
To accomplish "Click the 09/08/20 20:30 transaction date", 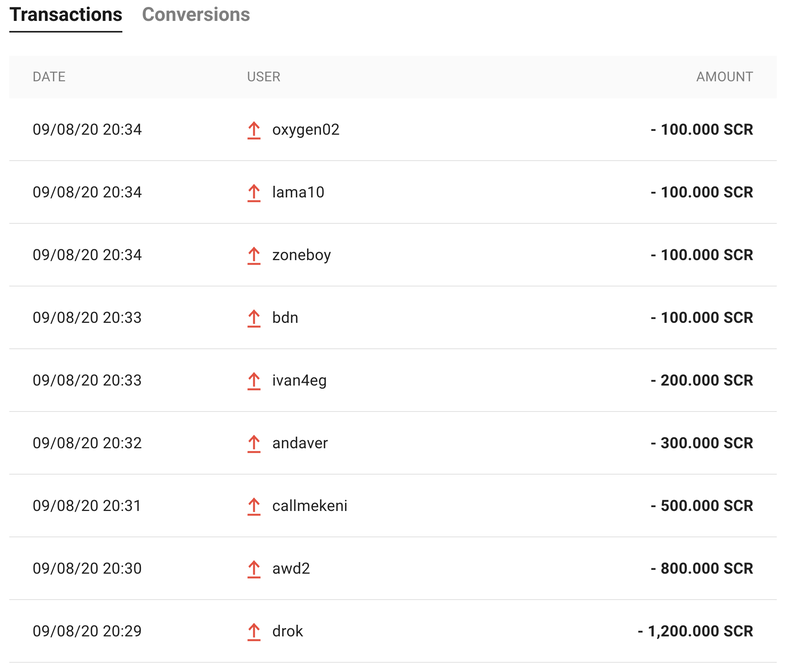I will 87,568.
